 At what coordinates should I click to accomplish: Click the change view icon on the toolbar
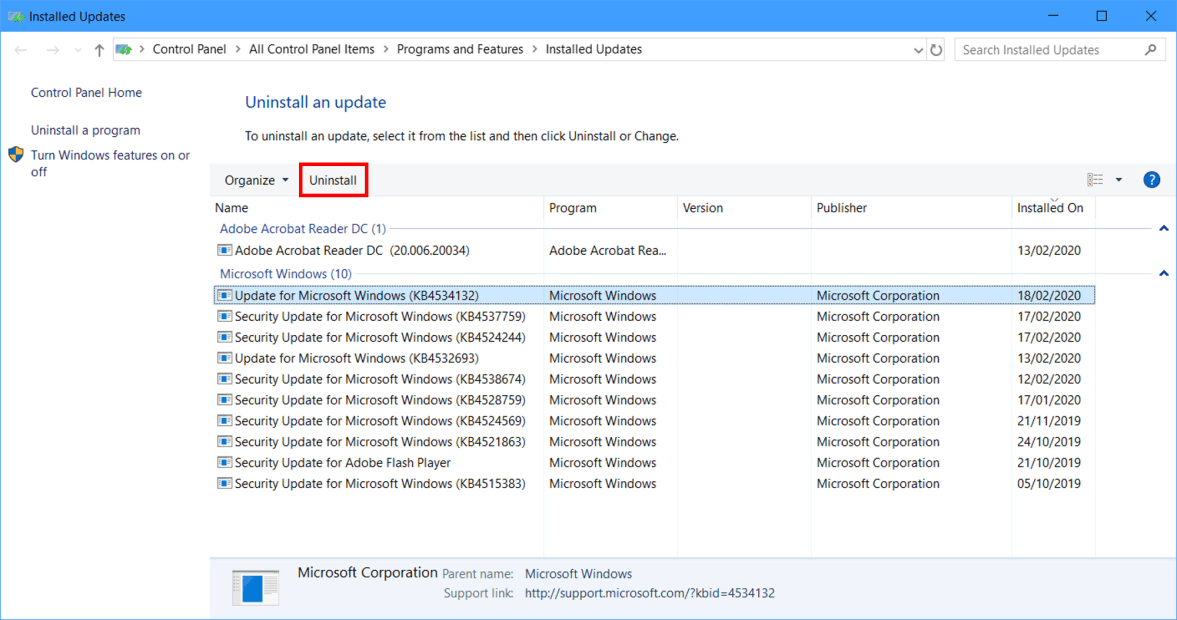[x=1093, y=178]
